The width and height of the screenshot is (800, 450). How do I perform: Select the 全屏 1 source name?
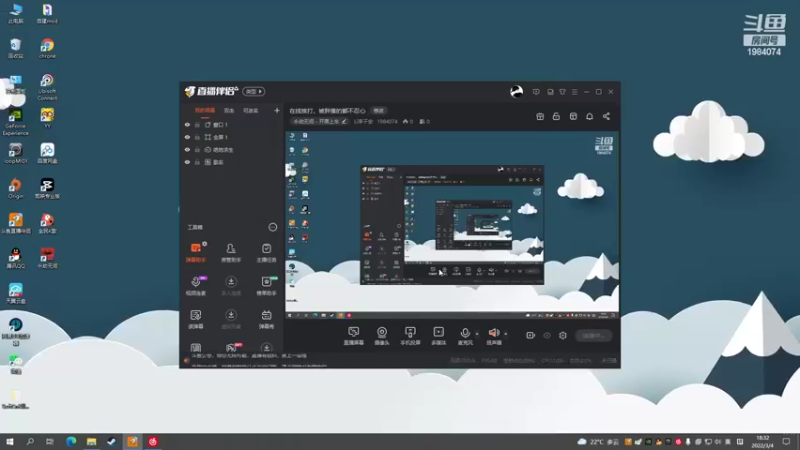(x=220, y=137)
